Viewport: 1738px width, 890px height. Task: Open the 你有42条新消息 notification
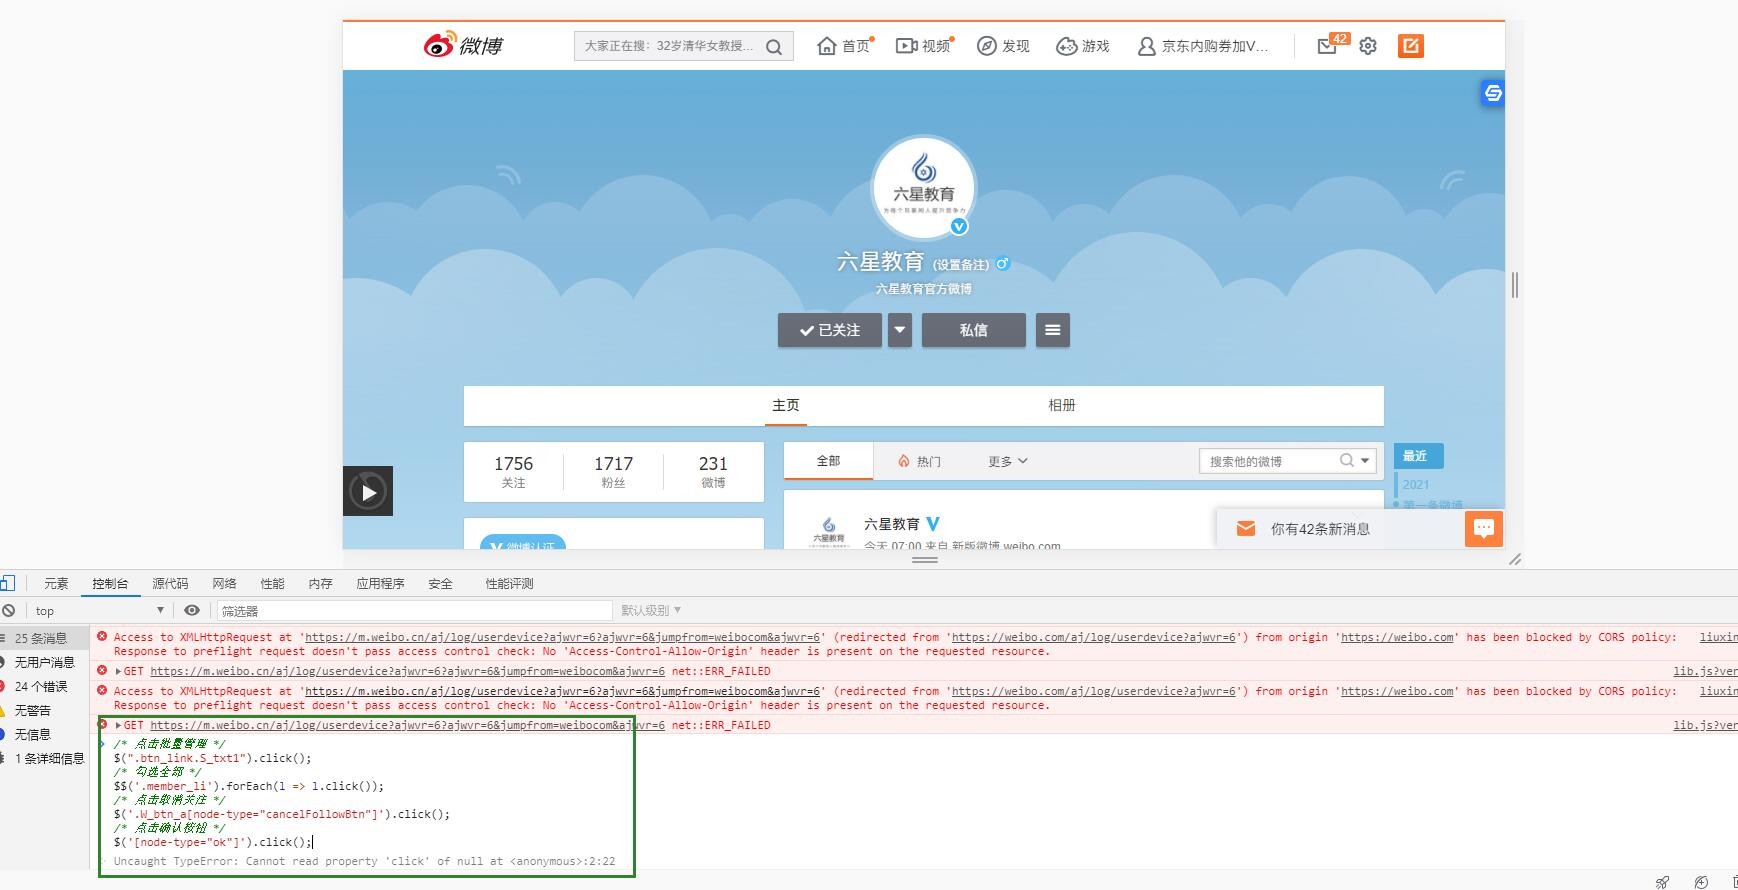point(1320,529)
